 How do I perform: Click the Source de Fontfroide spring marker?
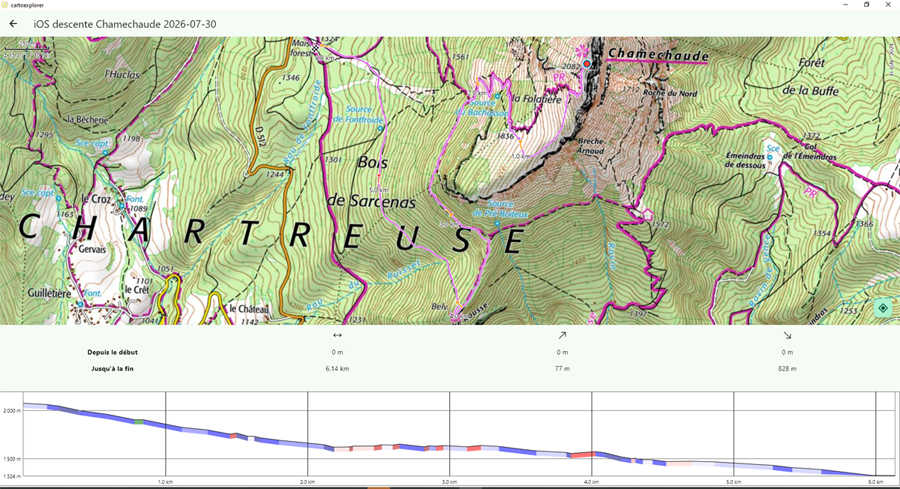pos(380,129)
